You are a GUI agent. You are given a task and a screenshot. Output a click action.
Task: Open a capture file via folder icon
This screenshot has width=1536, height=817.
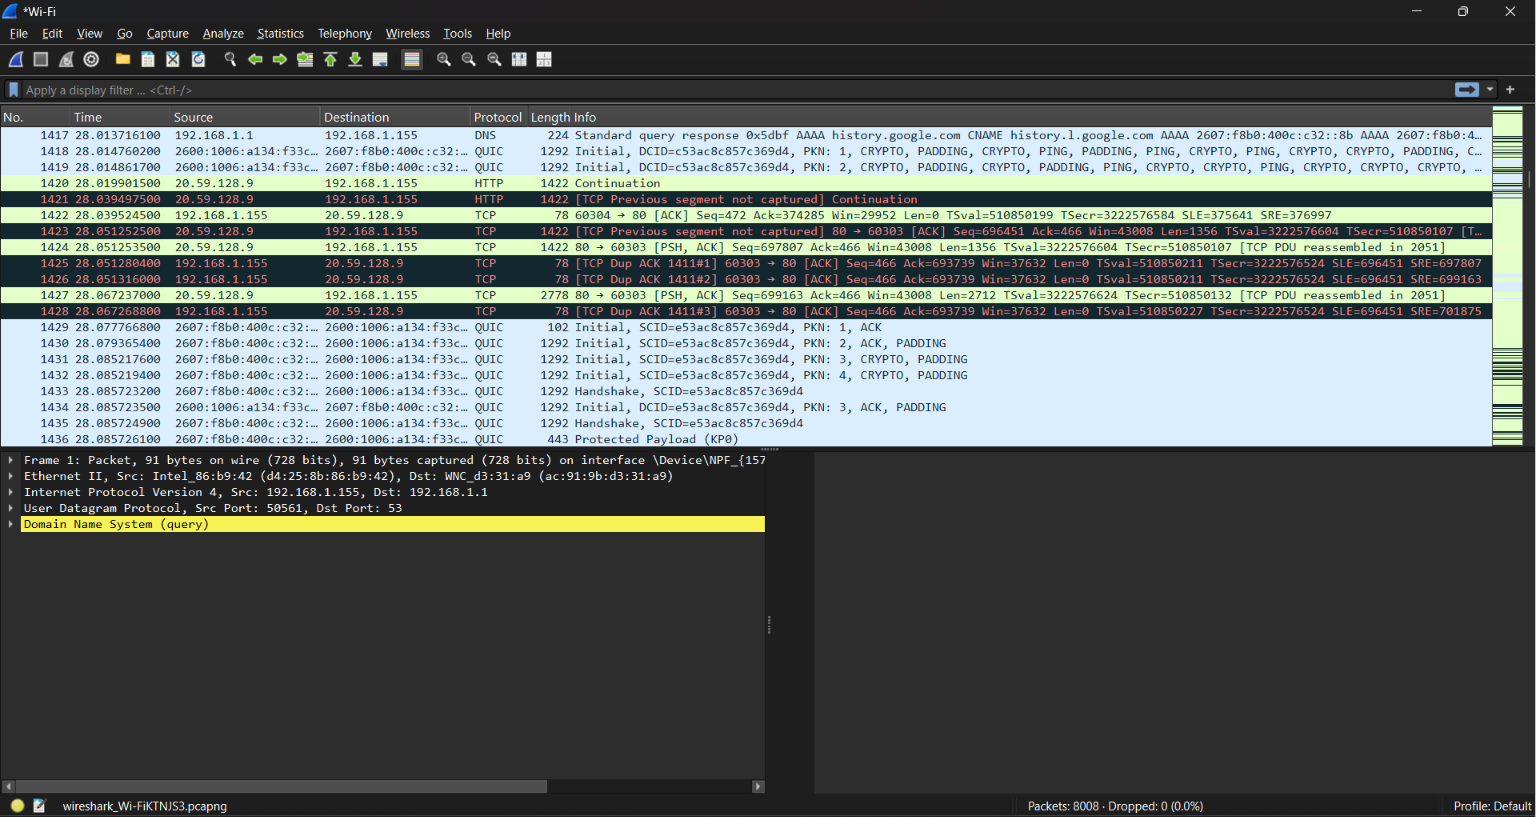(123, 60)
